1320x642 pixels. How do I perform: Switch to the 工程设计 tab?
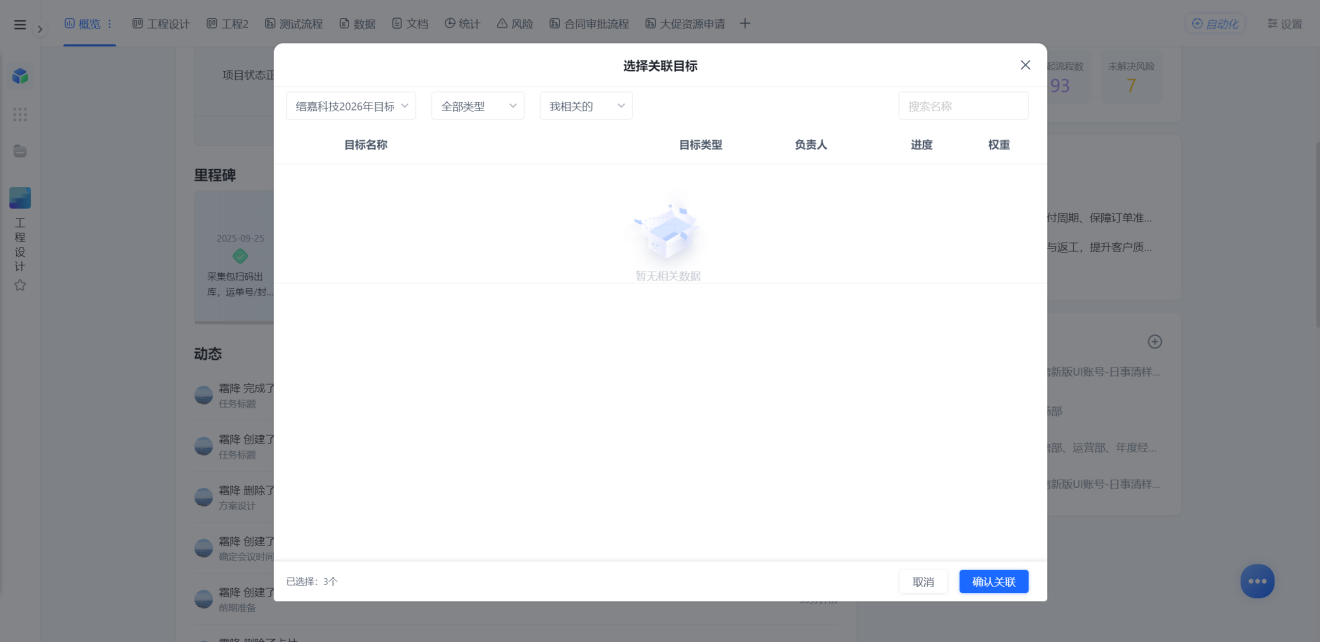pos(161,24)
